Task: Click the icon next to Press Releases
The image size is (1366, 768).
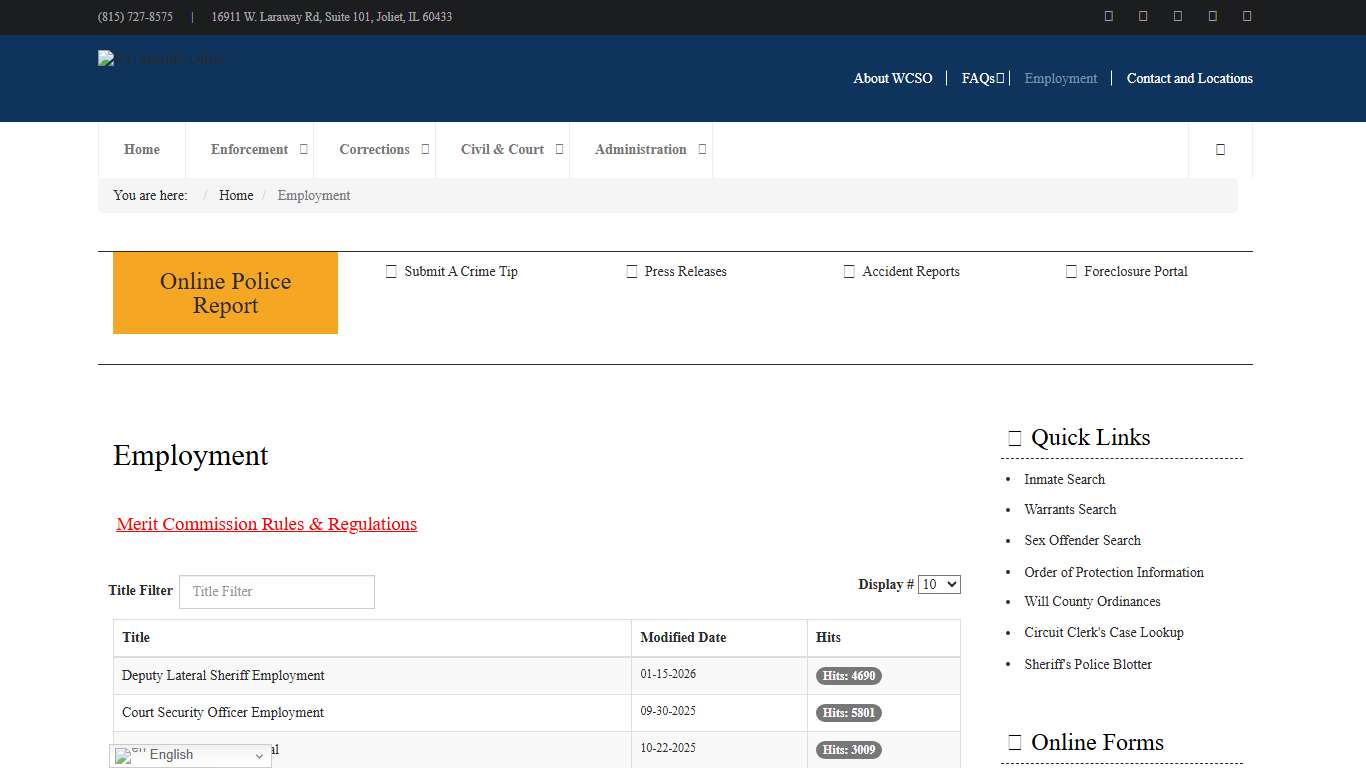Action: 631,272
